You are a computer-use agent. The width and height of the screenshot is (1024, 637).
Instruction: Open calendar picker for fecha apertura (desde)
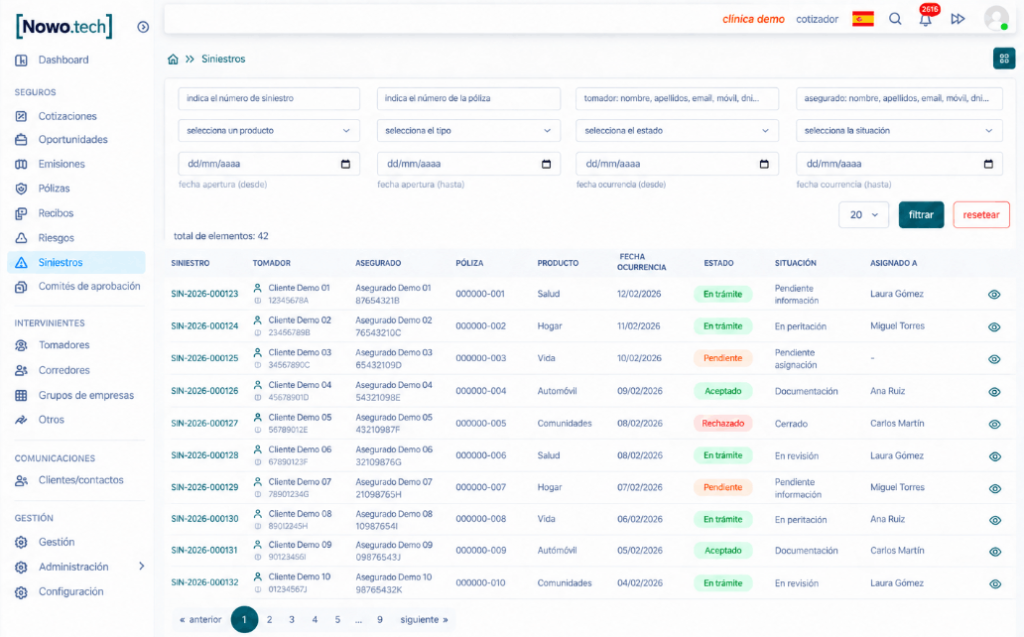tap(345, 164)
